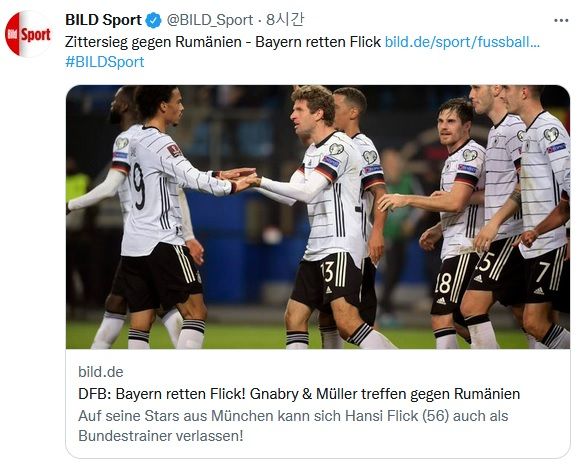Click Hansi Flick (56) in the card description
The image size is (577, 466).
coord(397,416)
